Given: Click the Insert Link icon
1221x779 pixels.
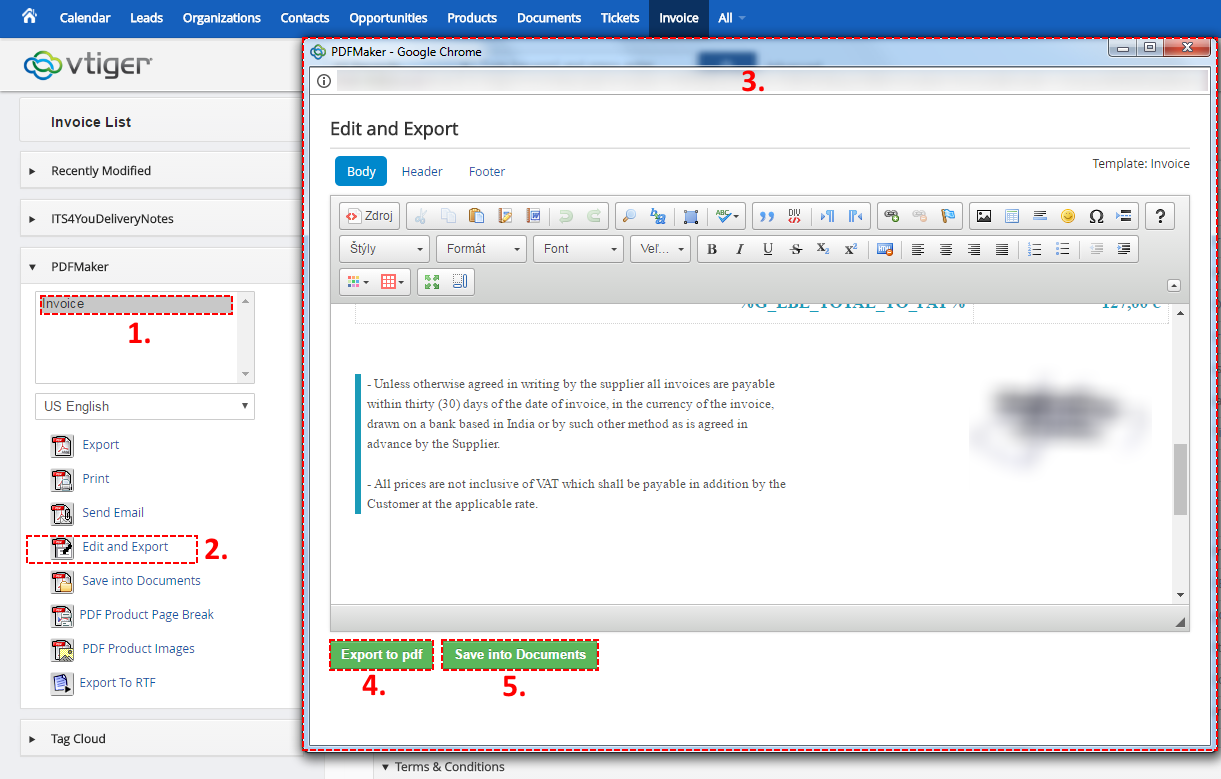Looking at the screenshot, I should click(892, 216).
